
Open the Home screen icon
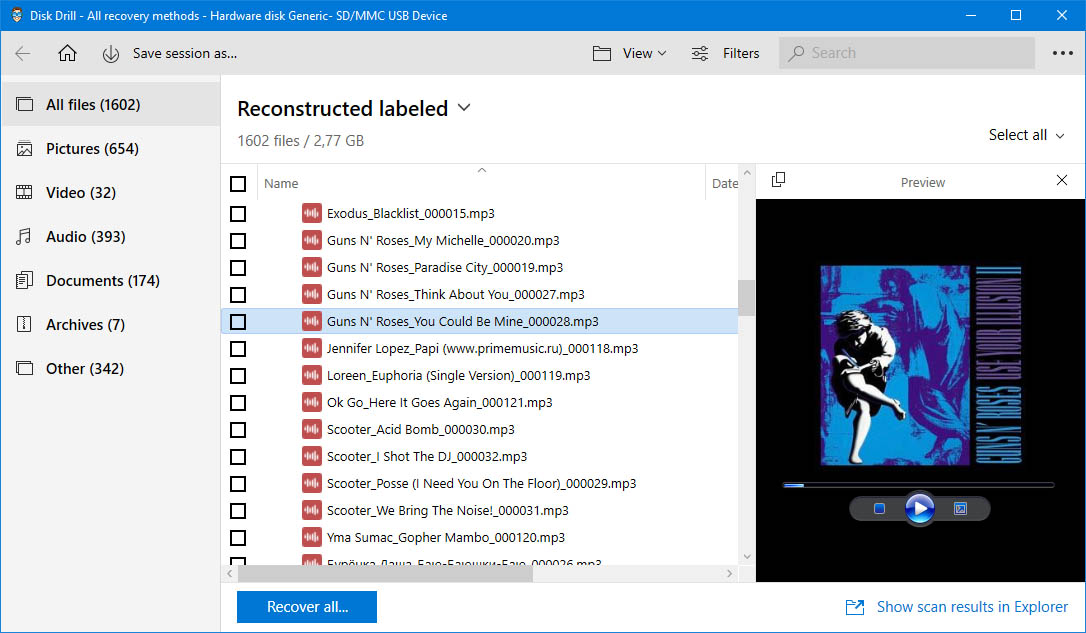click(x=67, y=53)
